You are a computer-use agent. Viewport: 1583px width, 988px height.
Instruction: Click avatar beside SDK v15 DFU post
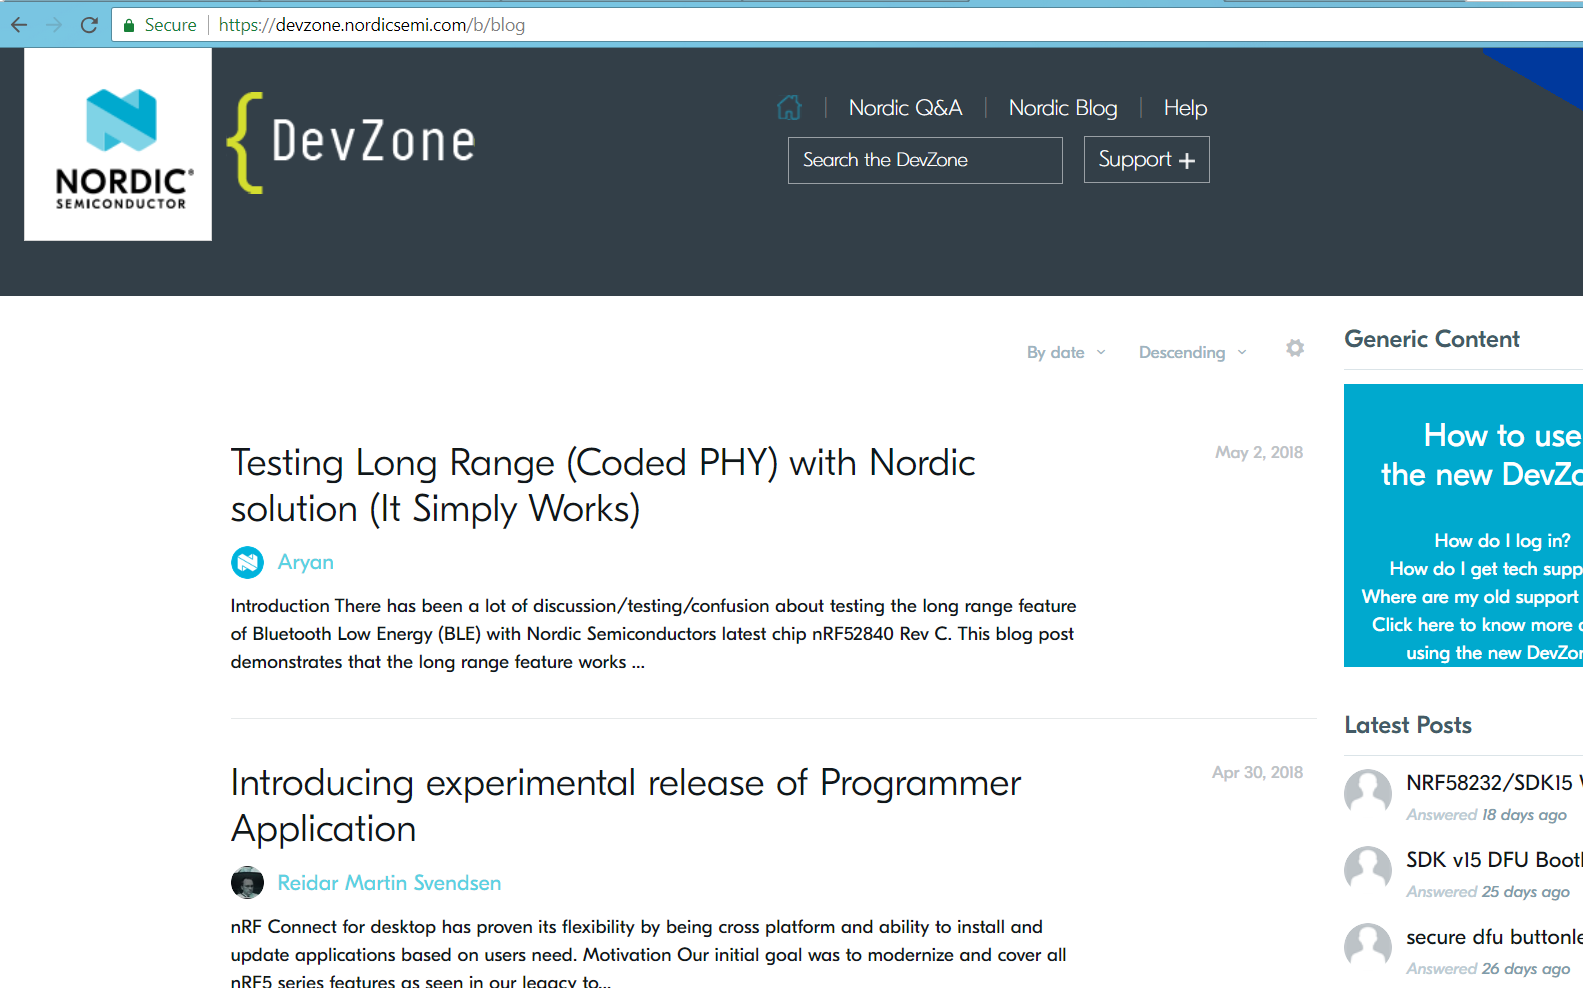[1368, 870]
